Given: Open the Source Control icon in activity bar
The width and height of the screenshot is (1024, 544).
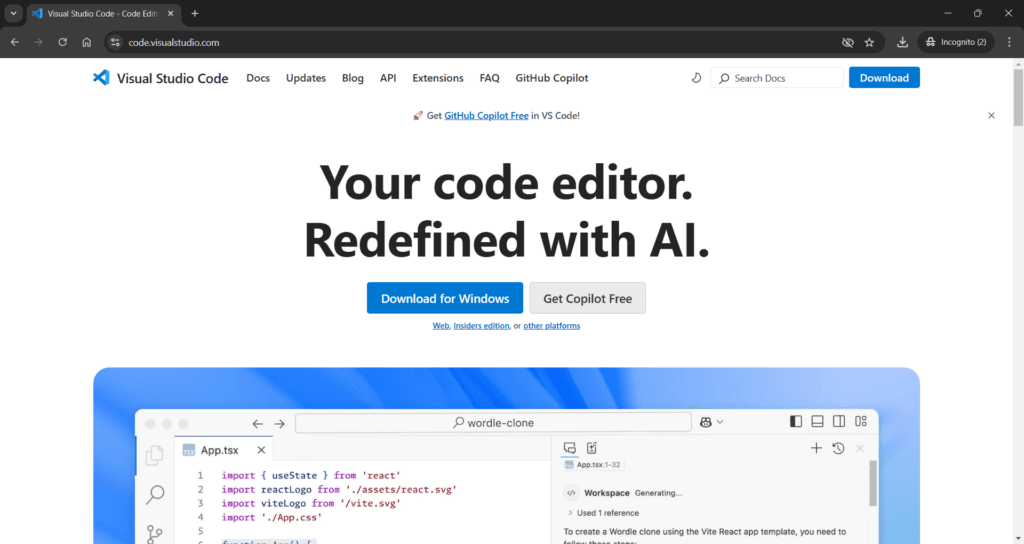Looking at the screenshot, I should [154, 534].
